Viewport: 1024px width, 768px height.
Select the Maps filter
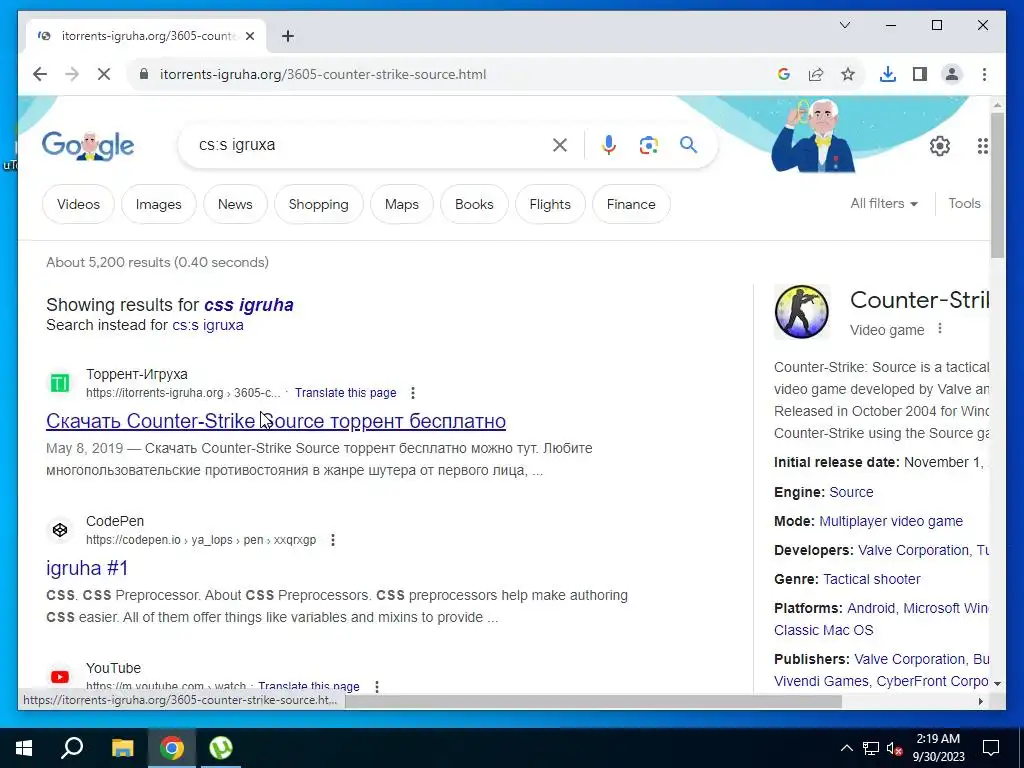pos(402,204)
